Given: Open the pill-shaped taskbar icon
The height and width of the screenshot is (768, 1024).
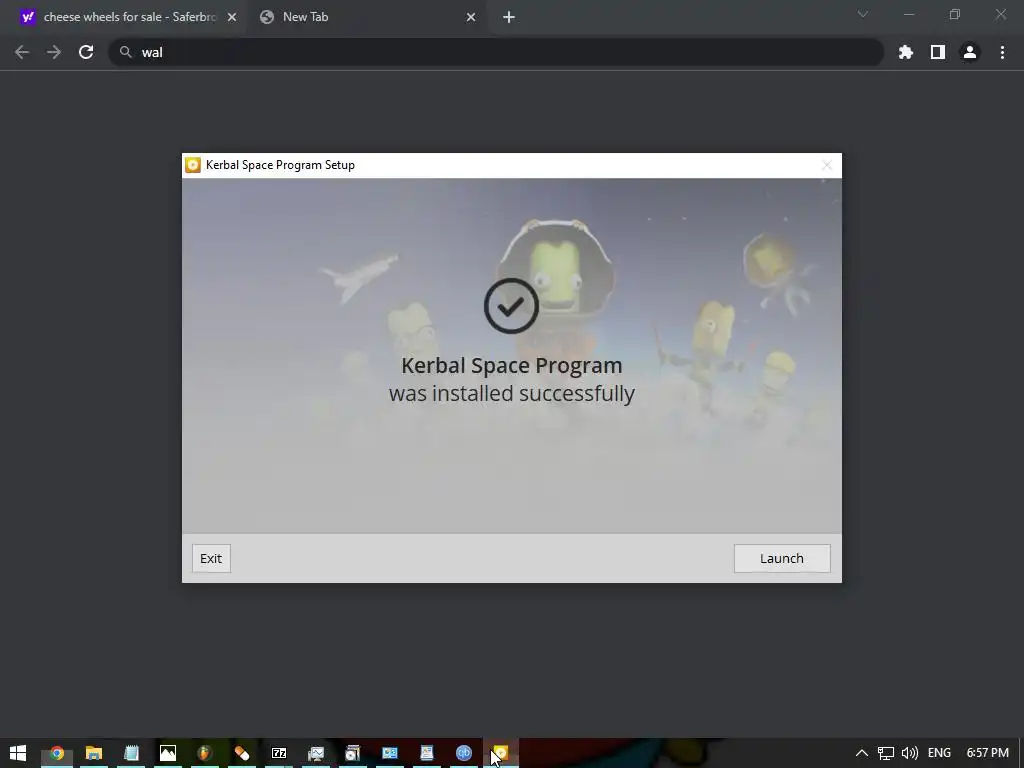Looking at the screenshot, I should (242, 753).
